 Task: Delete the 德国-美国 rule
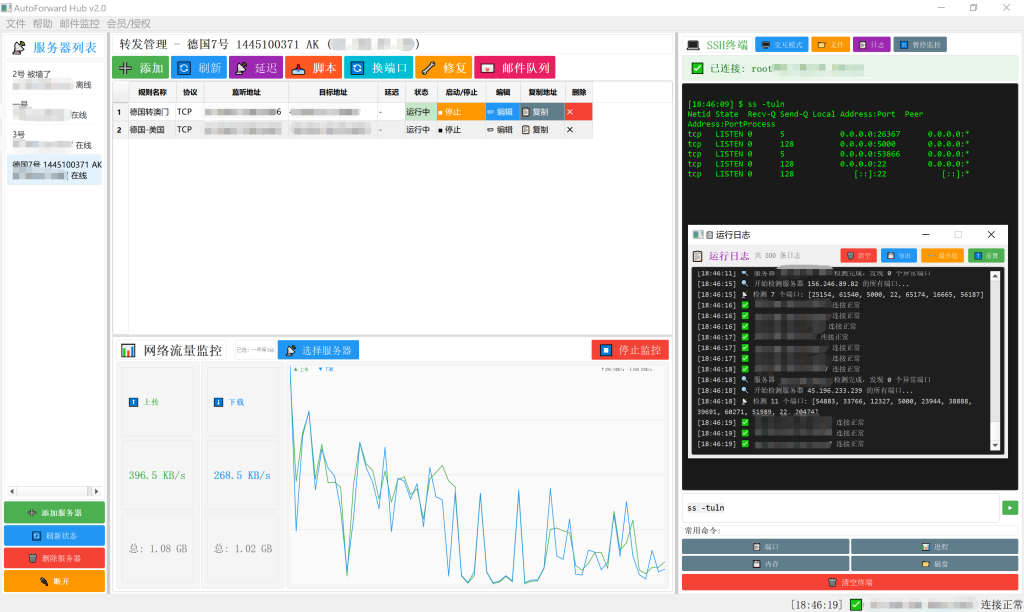tap(578, 129)
